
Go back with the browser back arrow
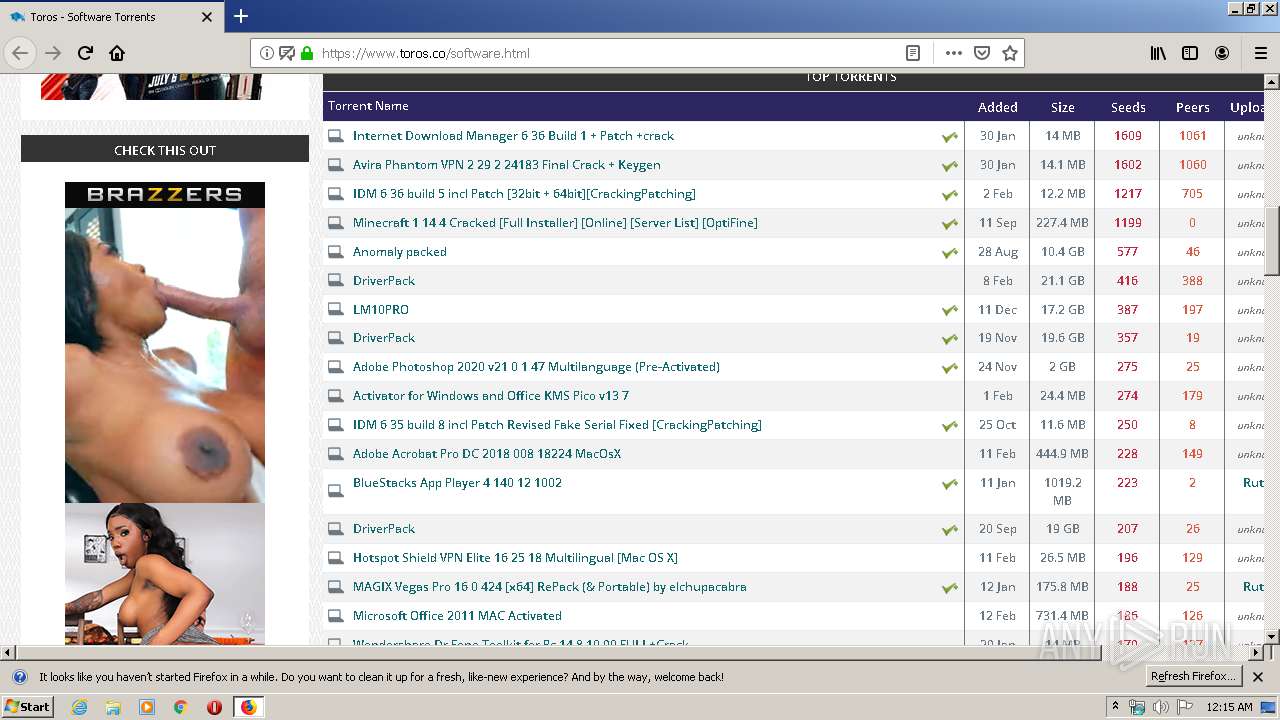point(20,53)
